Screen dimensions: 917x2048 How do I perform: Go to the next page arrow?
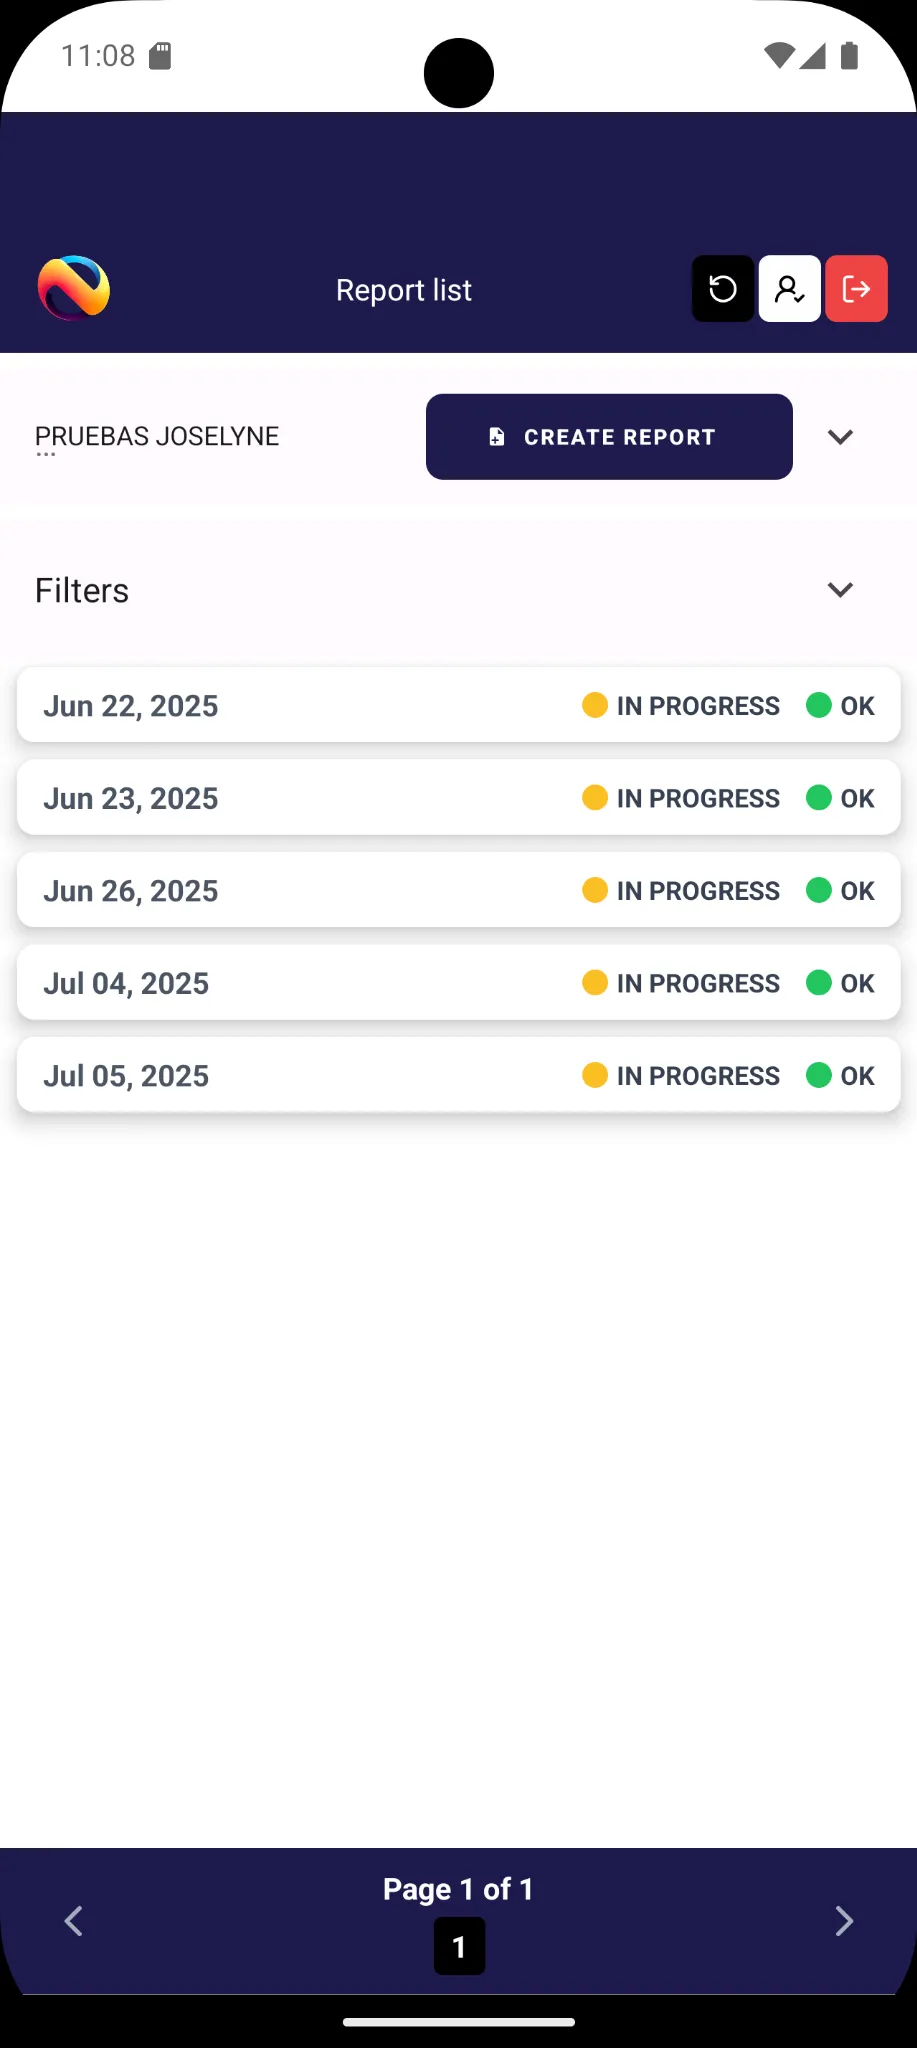tap(844, 1920)
